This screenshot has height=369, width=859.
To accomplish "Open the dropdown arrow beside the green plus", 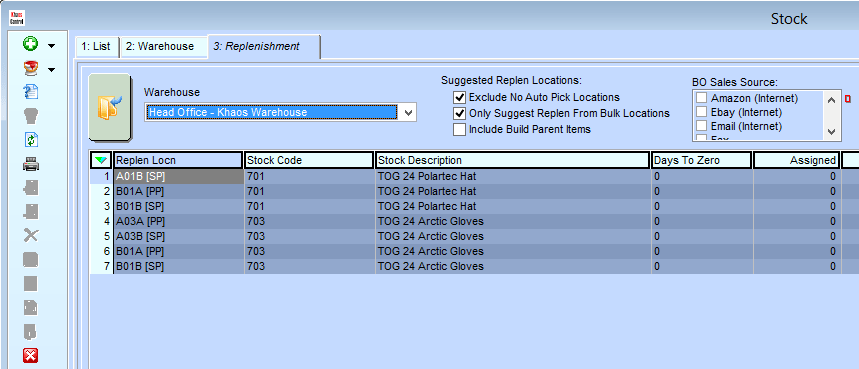I will 51,46.
